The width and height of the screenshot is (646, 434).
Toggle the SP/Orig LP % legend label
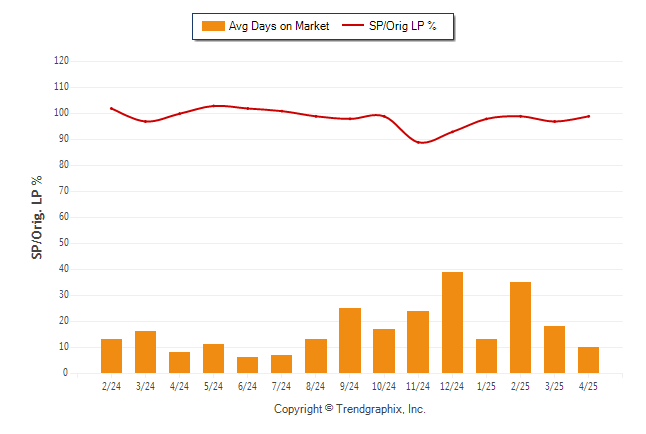403,26
